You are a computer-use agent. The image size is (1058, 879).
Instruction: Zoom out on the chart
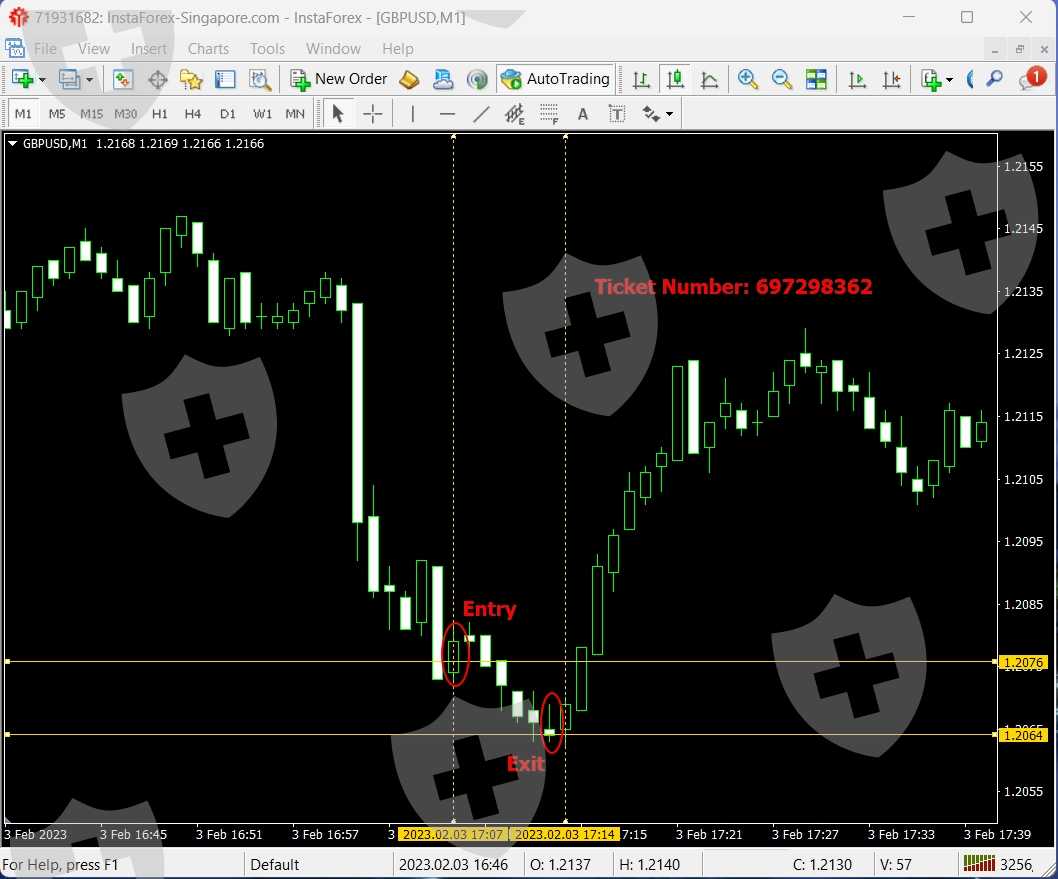[x=781, y=79]
